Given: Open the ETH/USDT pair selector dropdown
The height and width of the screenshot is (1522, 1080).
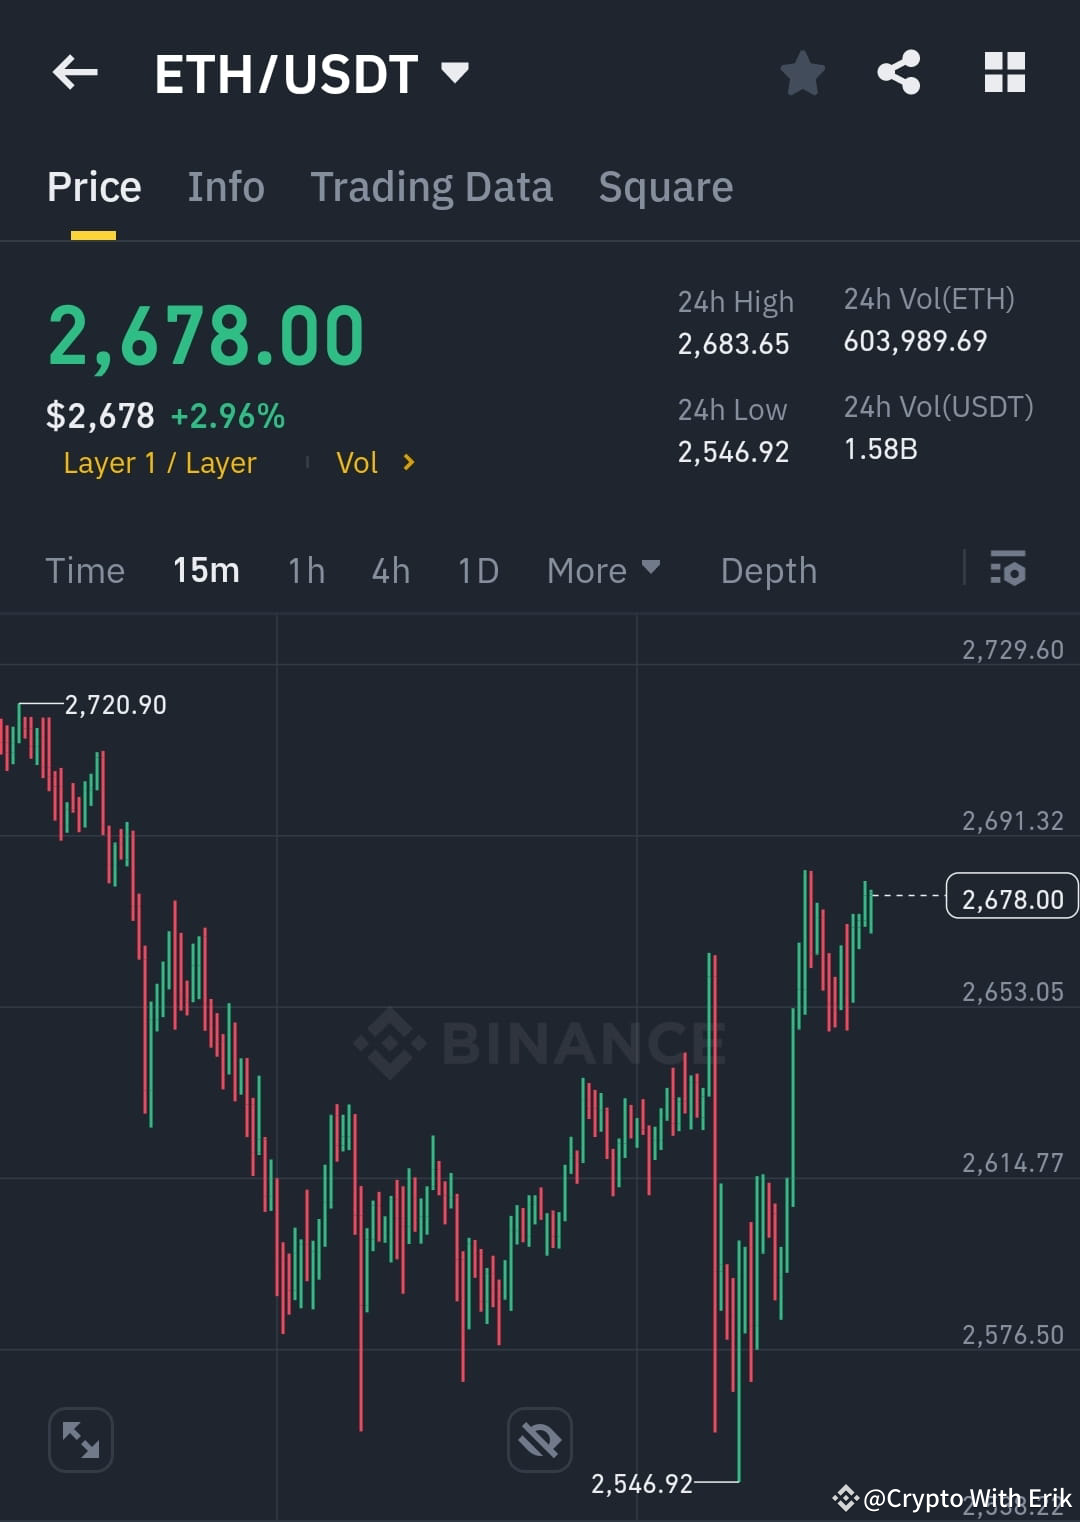Looking at the screenshot, I should tap(310, 72).
